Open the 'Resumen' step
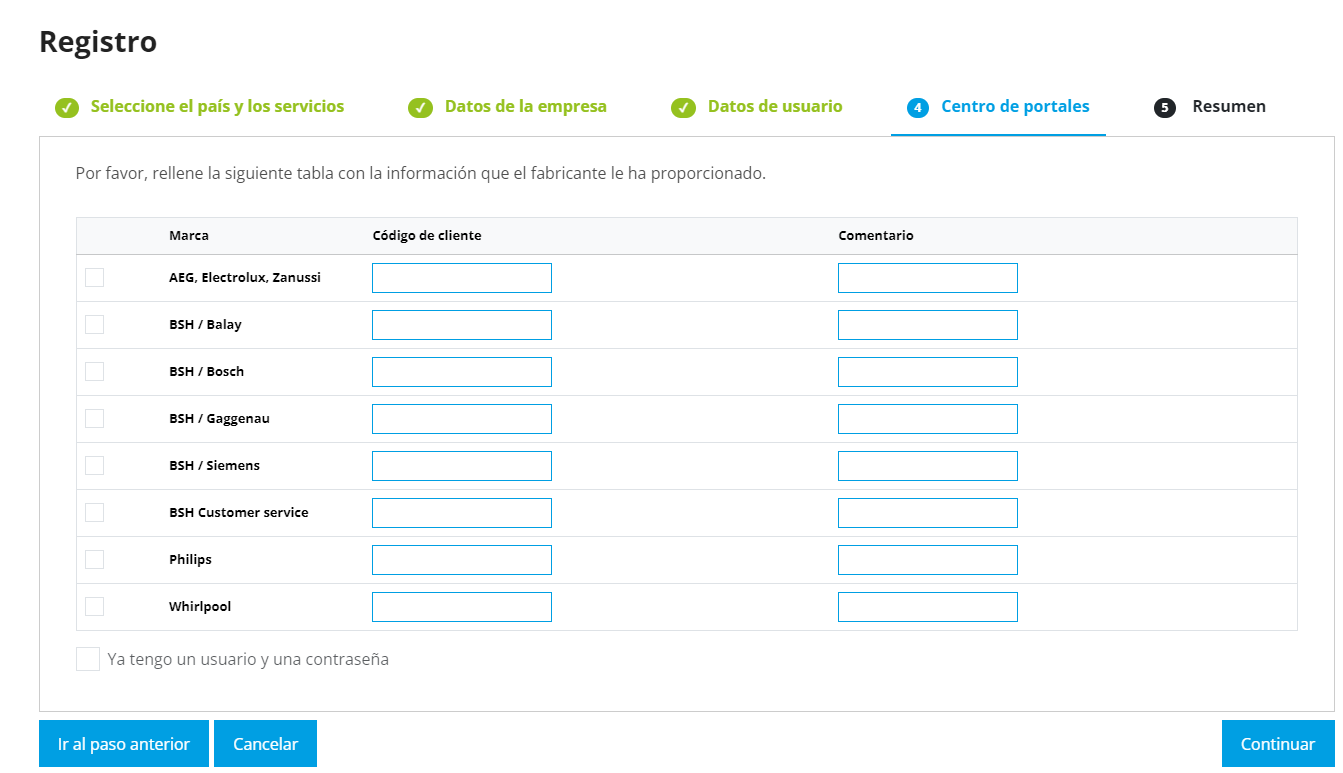Image resolution: width=1343 pixels, height=773 pixels. click(x=1229, y=106)
